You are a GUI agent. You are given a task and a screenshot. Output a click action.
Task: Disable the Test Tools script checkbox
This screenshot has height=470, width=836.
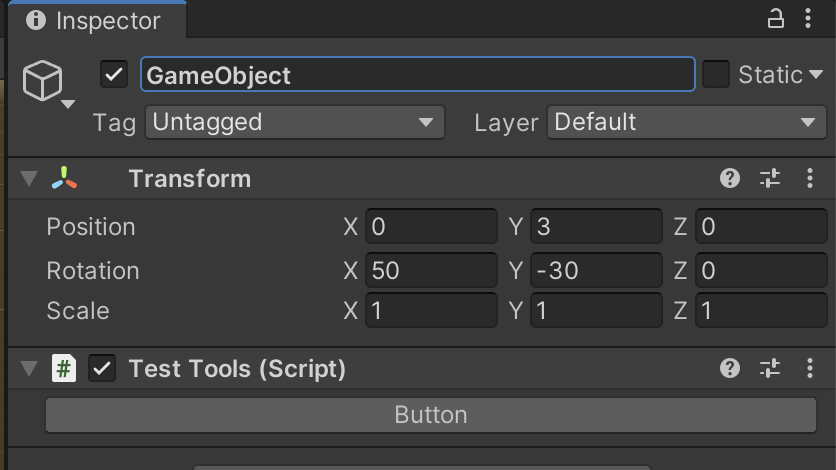tap(102, 368)
